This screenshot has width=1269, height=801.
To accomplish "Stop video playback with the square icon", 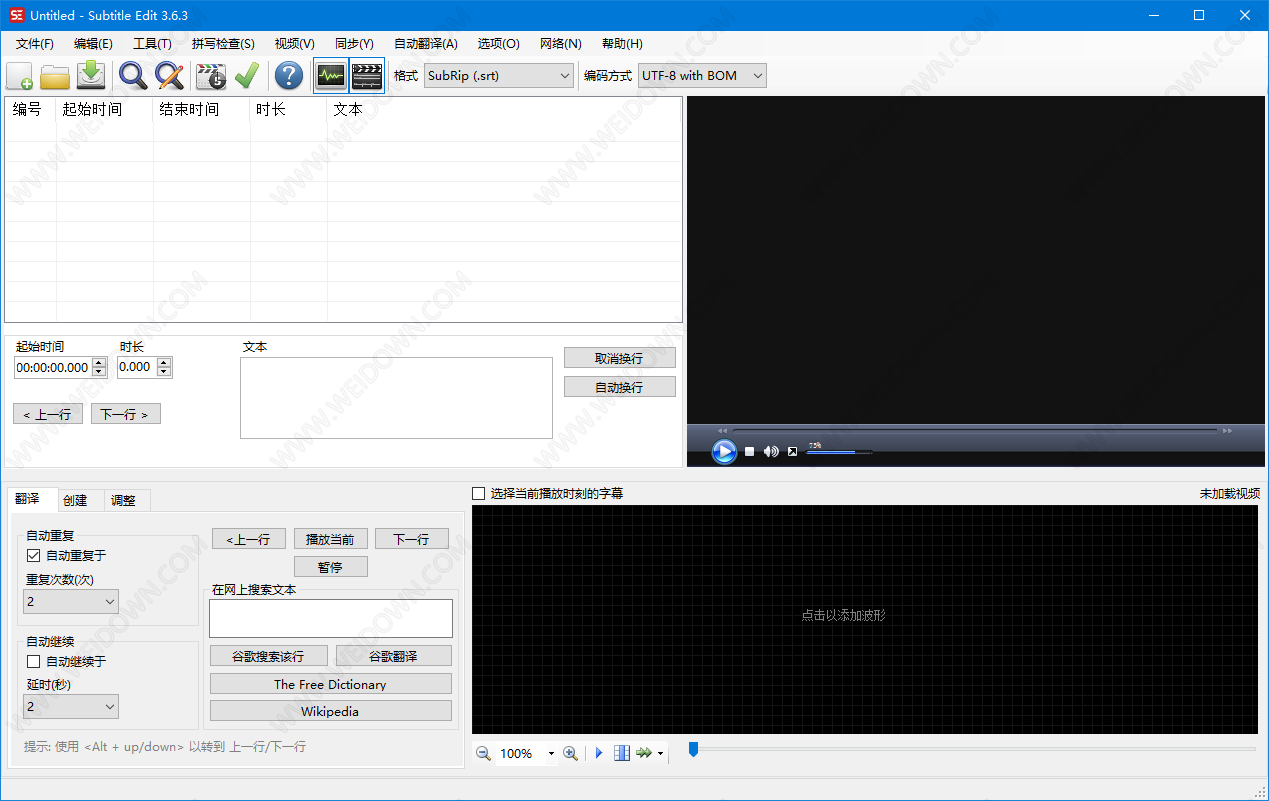I will point(749,452).
